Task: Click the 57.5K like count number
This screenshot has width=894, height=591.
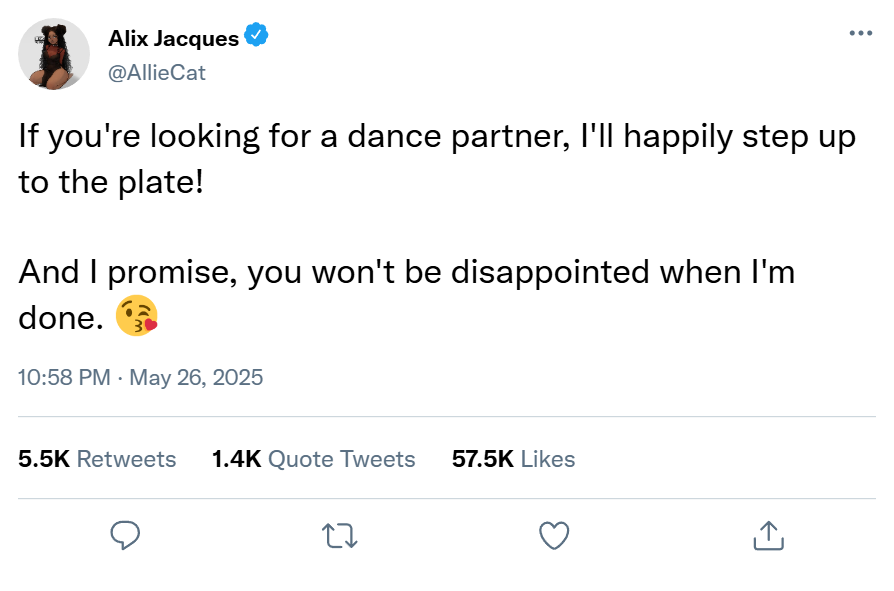Action: 482,459
